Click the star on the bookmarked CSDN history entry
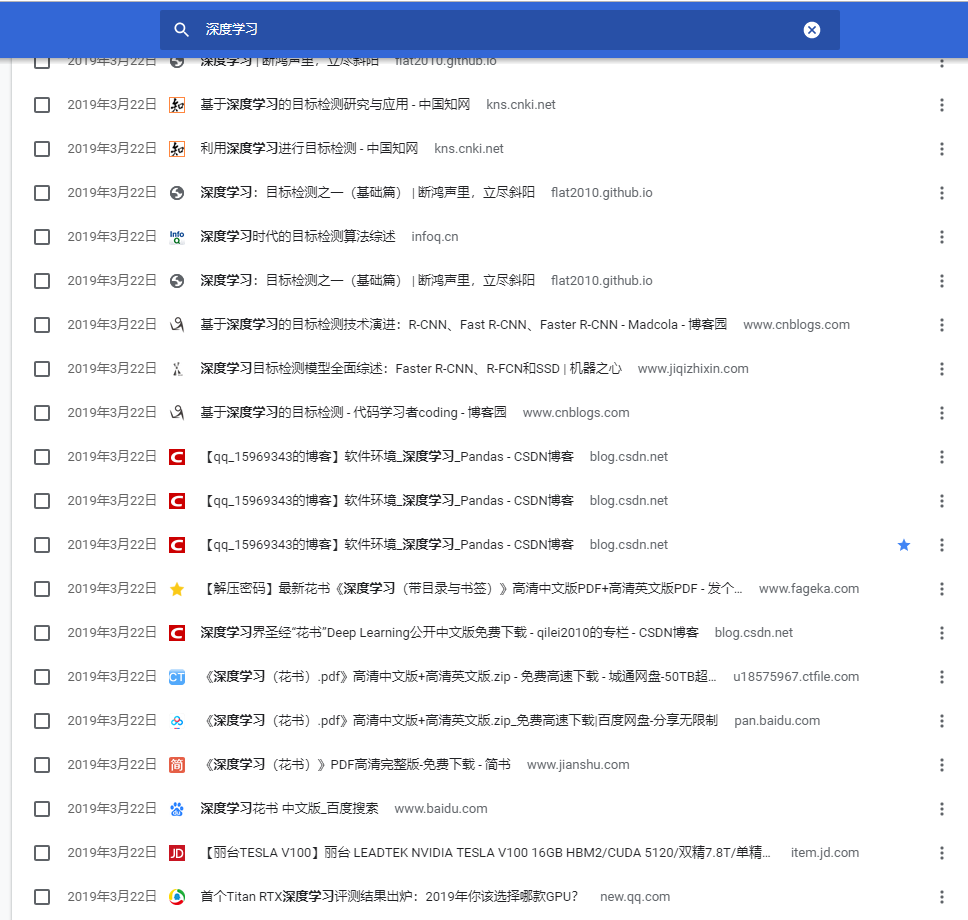This screenshot has width=968, height=920. [x=904, y=544]
